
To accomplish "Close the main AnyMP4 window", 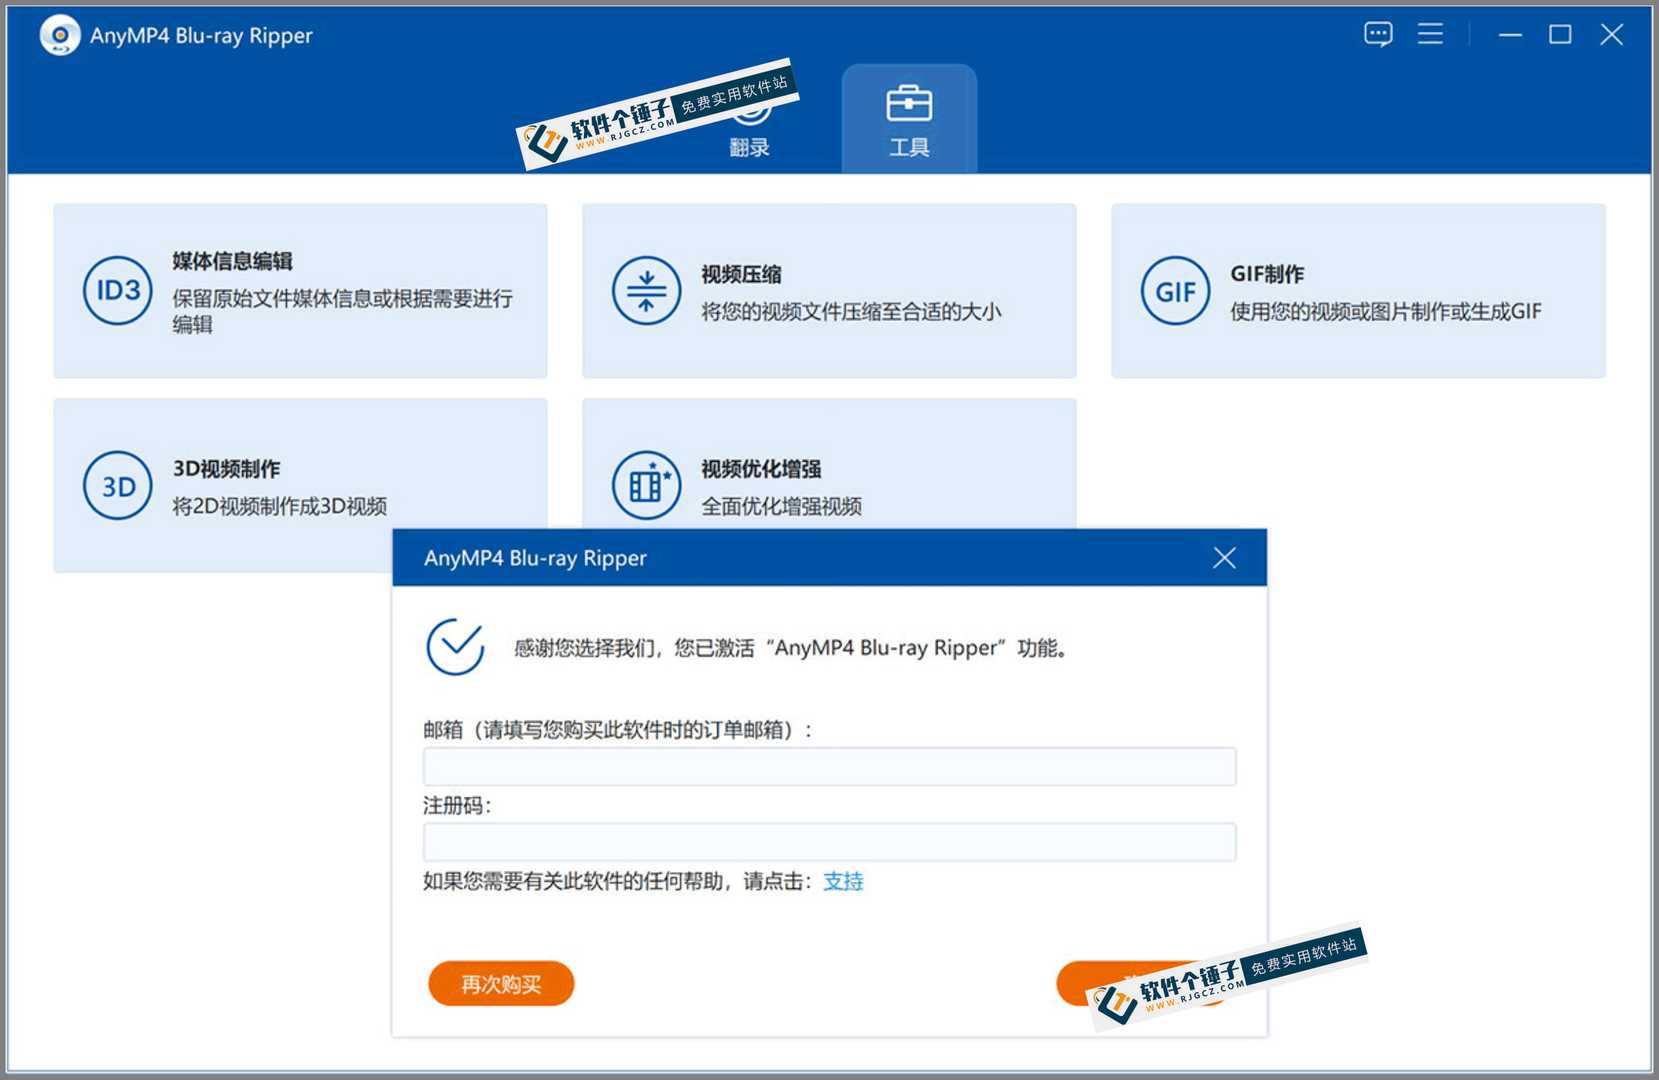I will [1611, 35].
